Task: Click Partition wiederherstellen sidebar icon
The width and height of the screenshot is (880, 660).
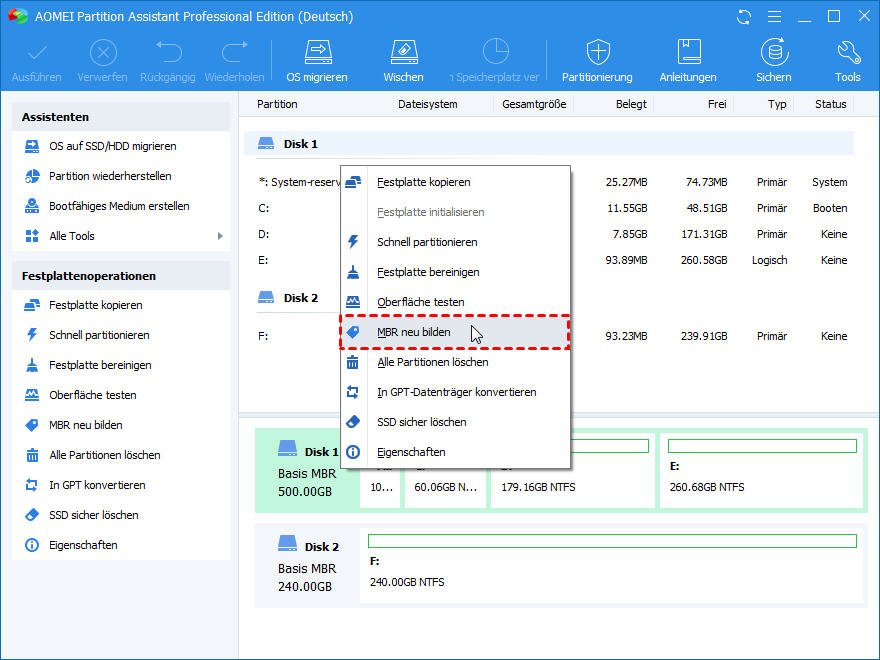Action: tap(32, 176)
